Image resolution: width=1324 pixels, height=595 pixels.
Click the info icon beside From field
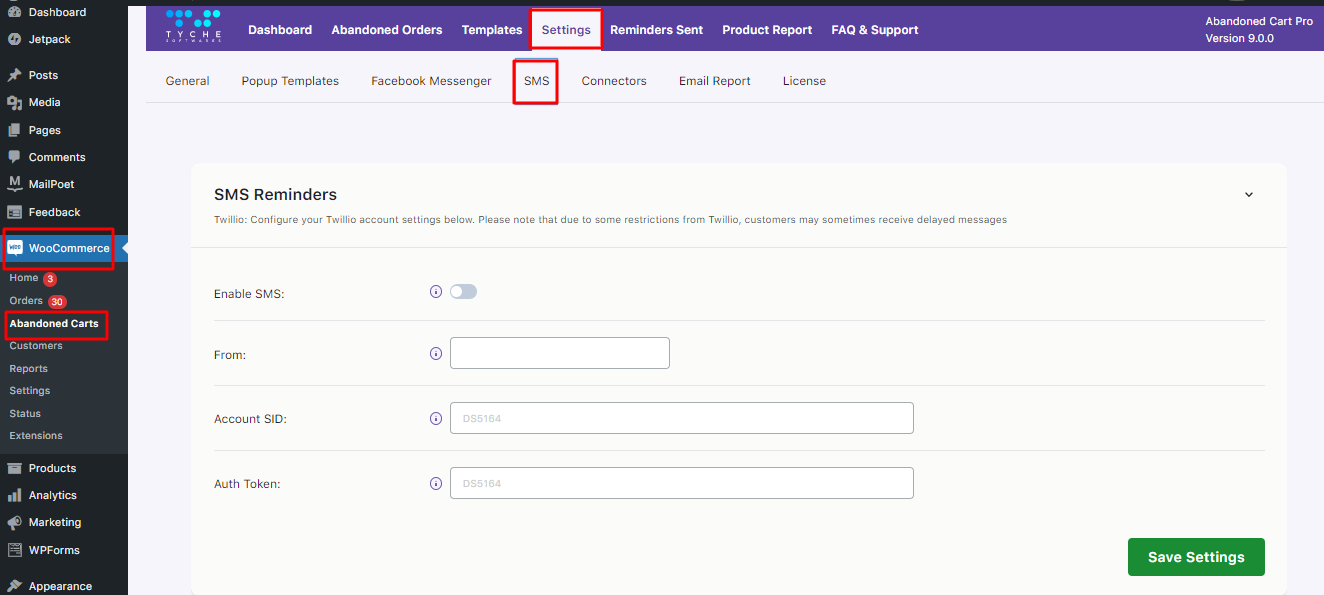coord(436,353)
